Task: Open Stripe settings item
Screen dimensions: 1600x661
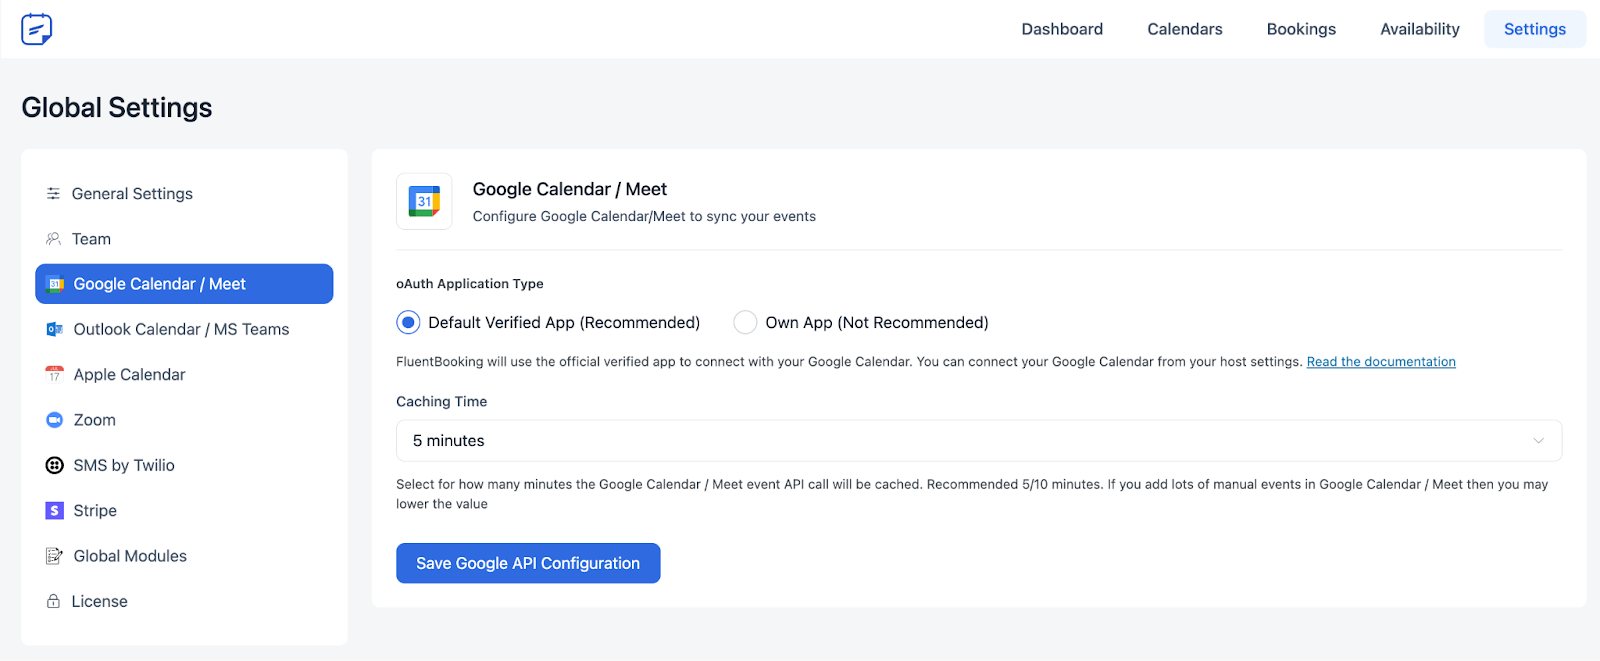Action: 184,511
